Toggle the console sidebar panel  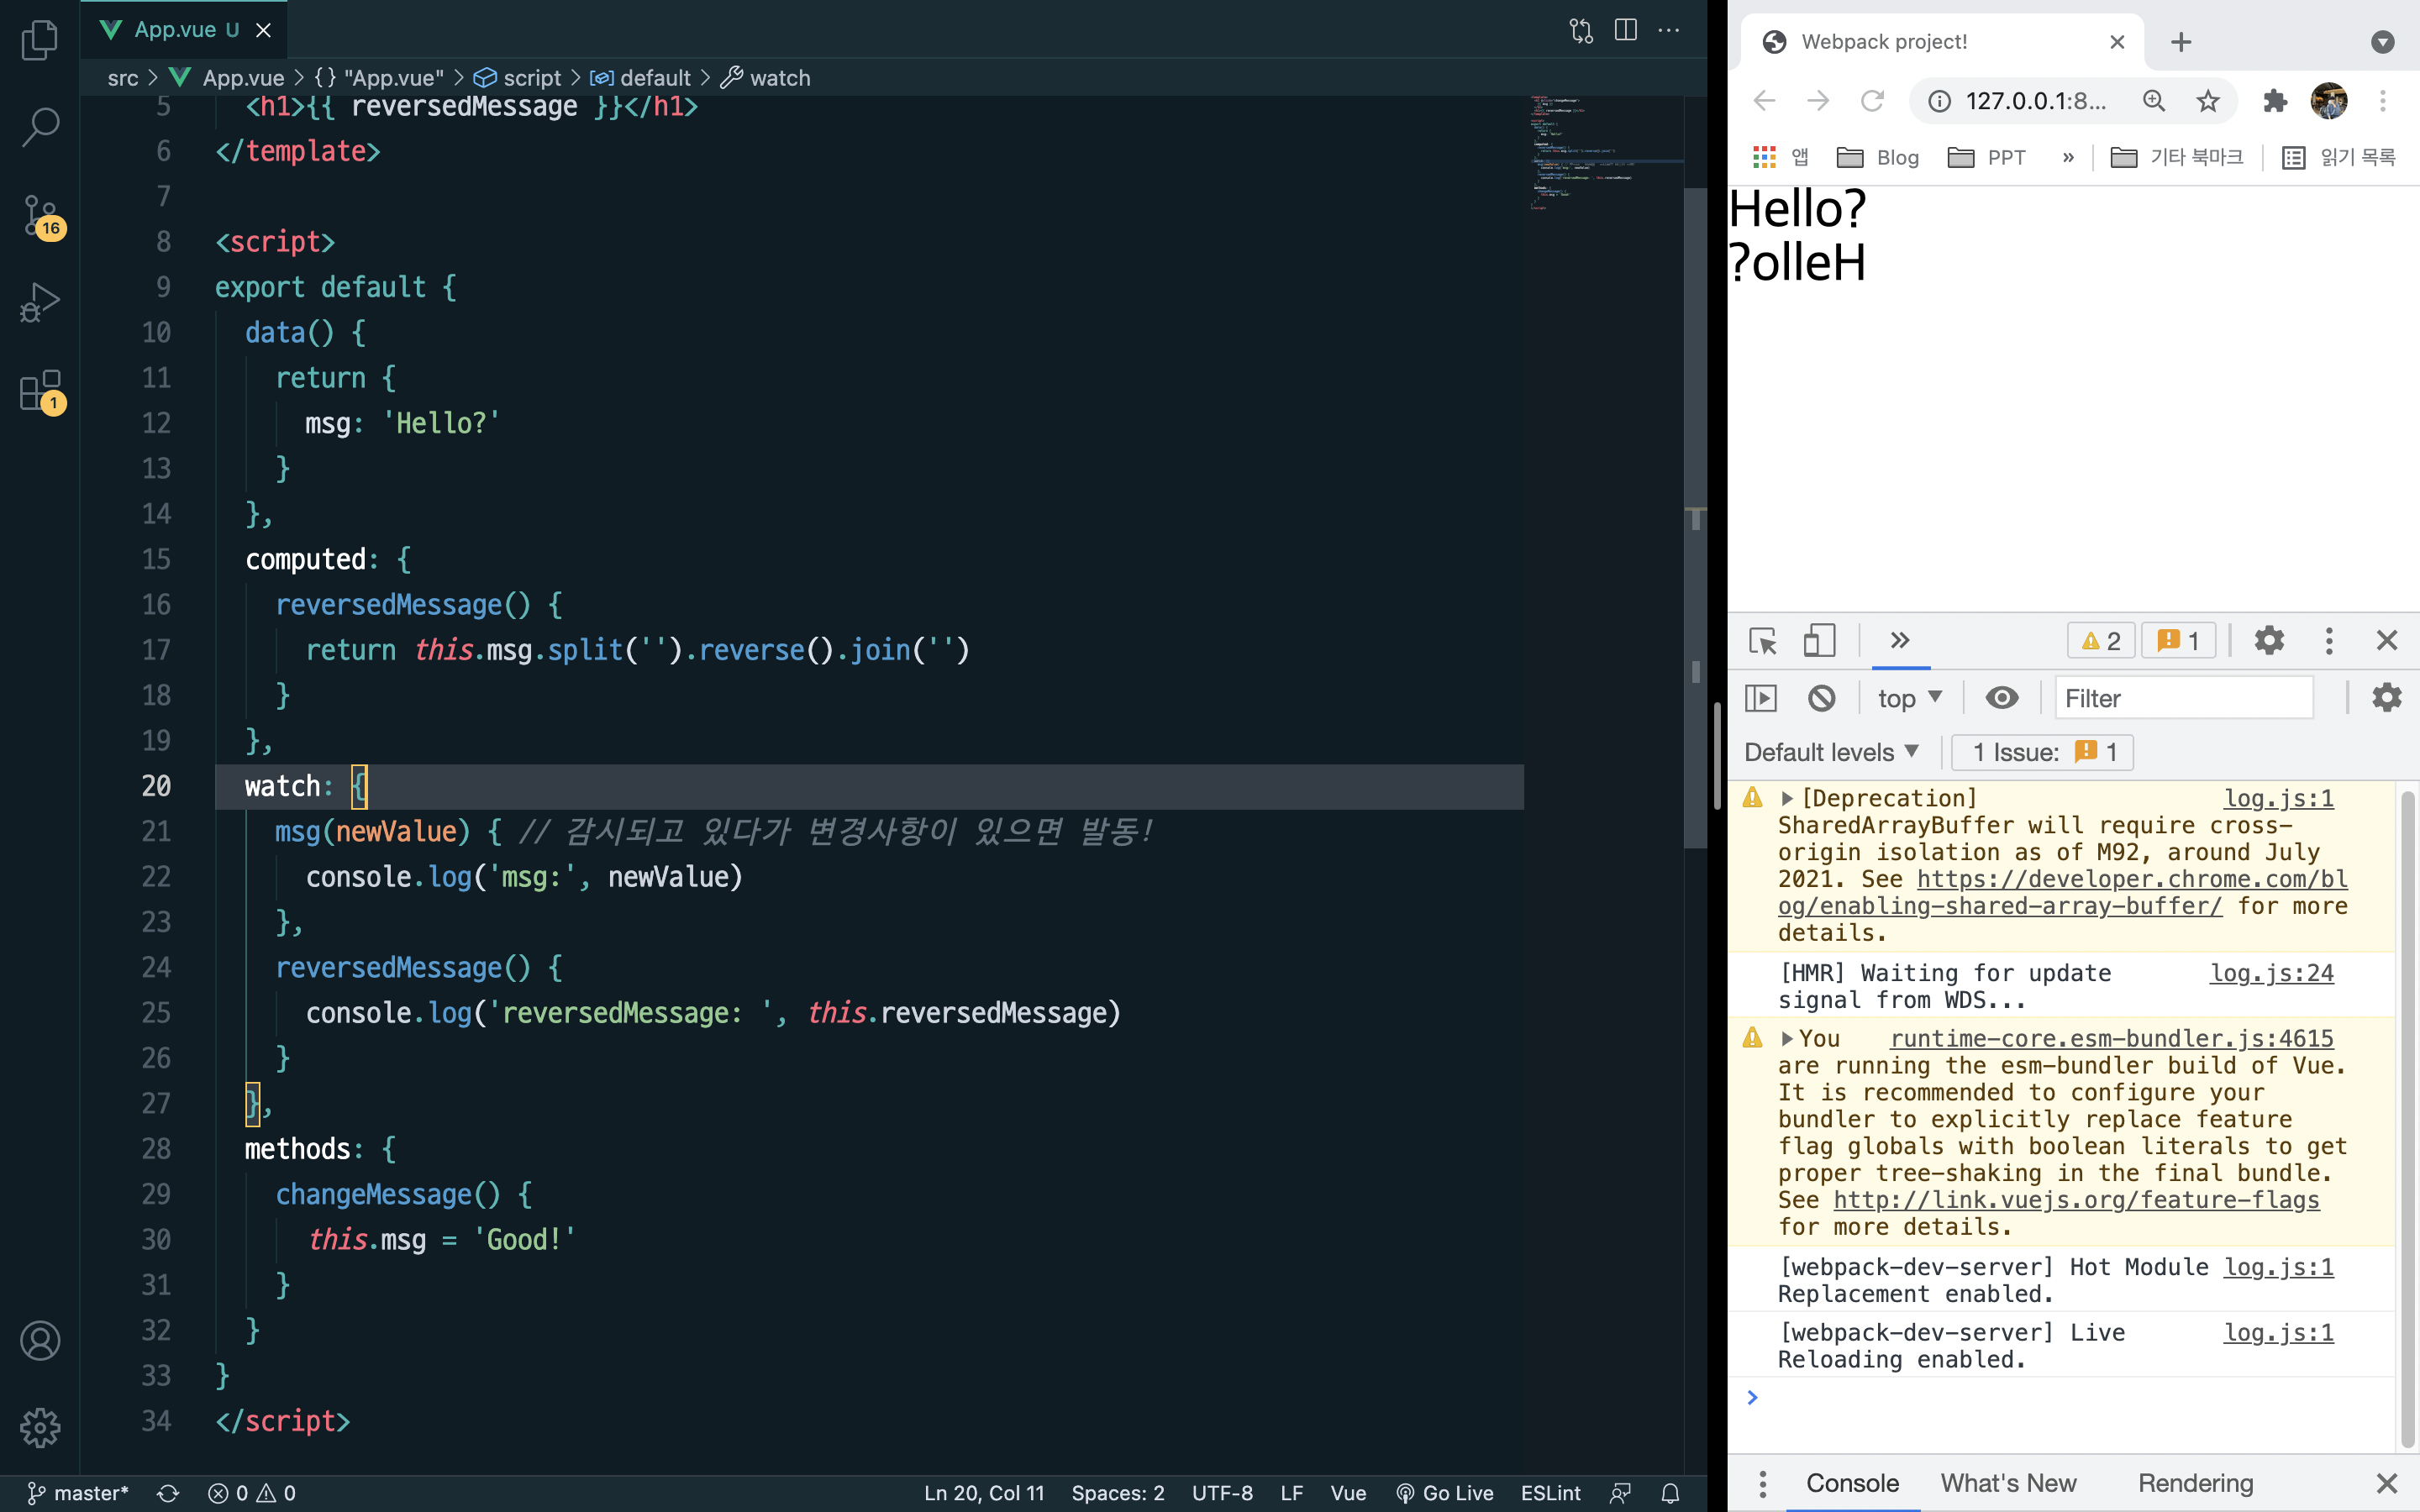point(1761,698)
